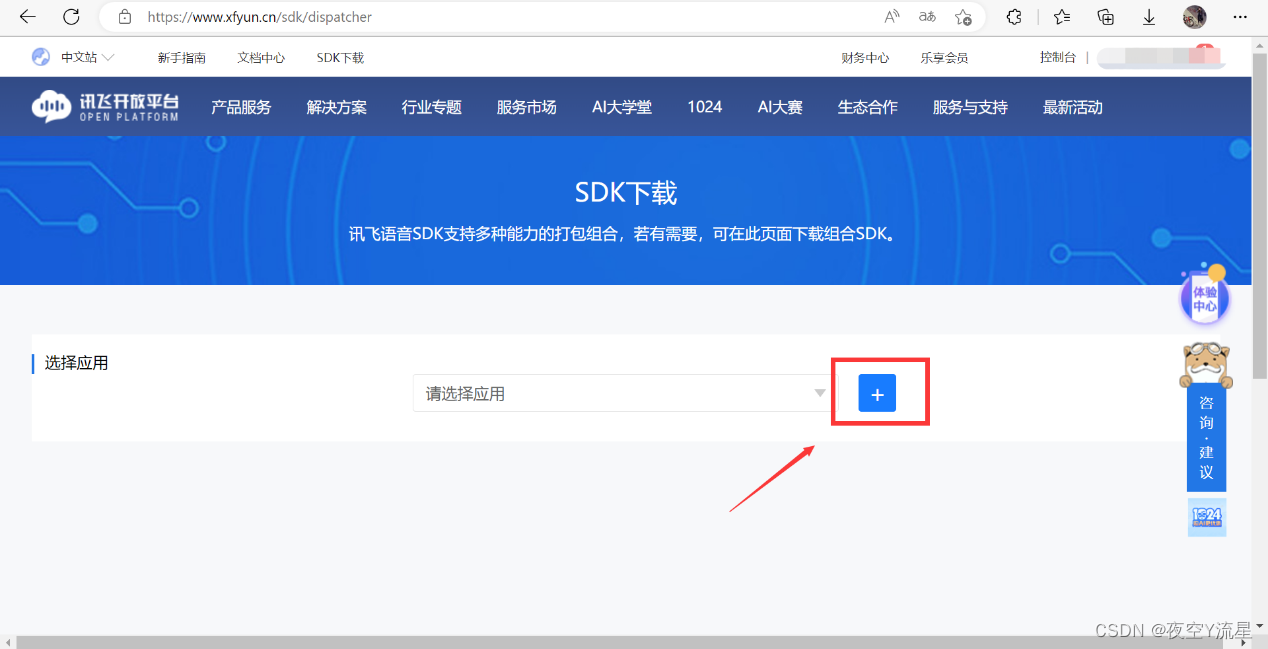Open browser extensions puzzle icon
Viewport: 1268px width, 649px height.
[x=1014, y=17]
